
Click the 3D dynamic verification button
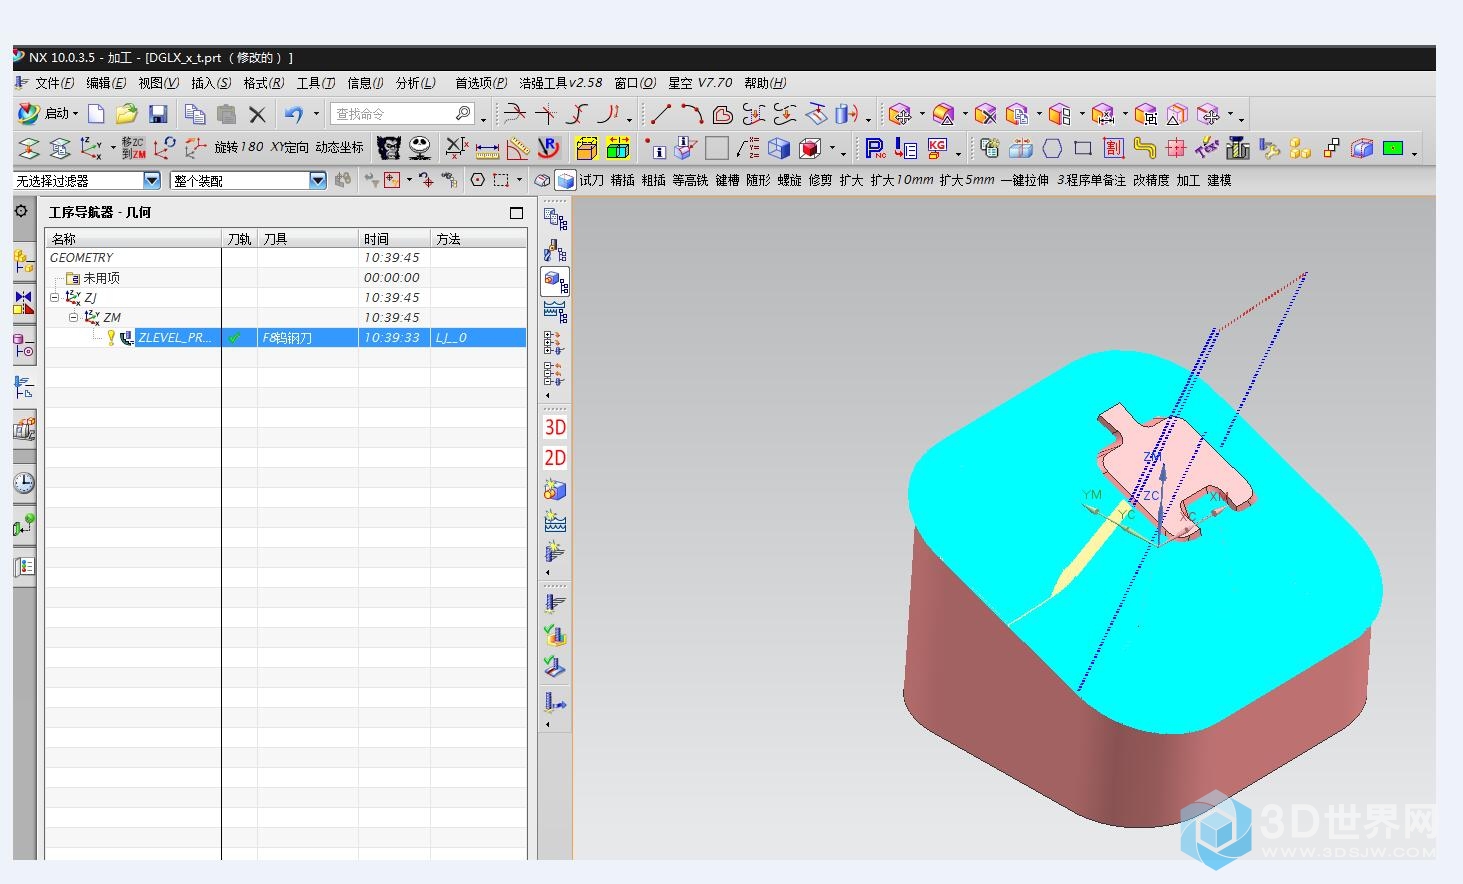[x=555, y=427]
